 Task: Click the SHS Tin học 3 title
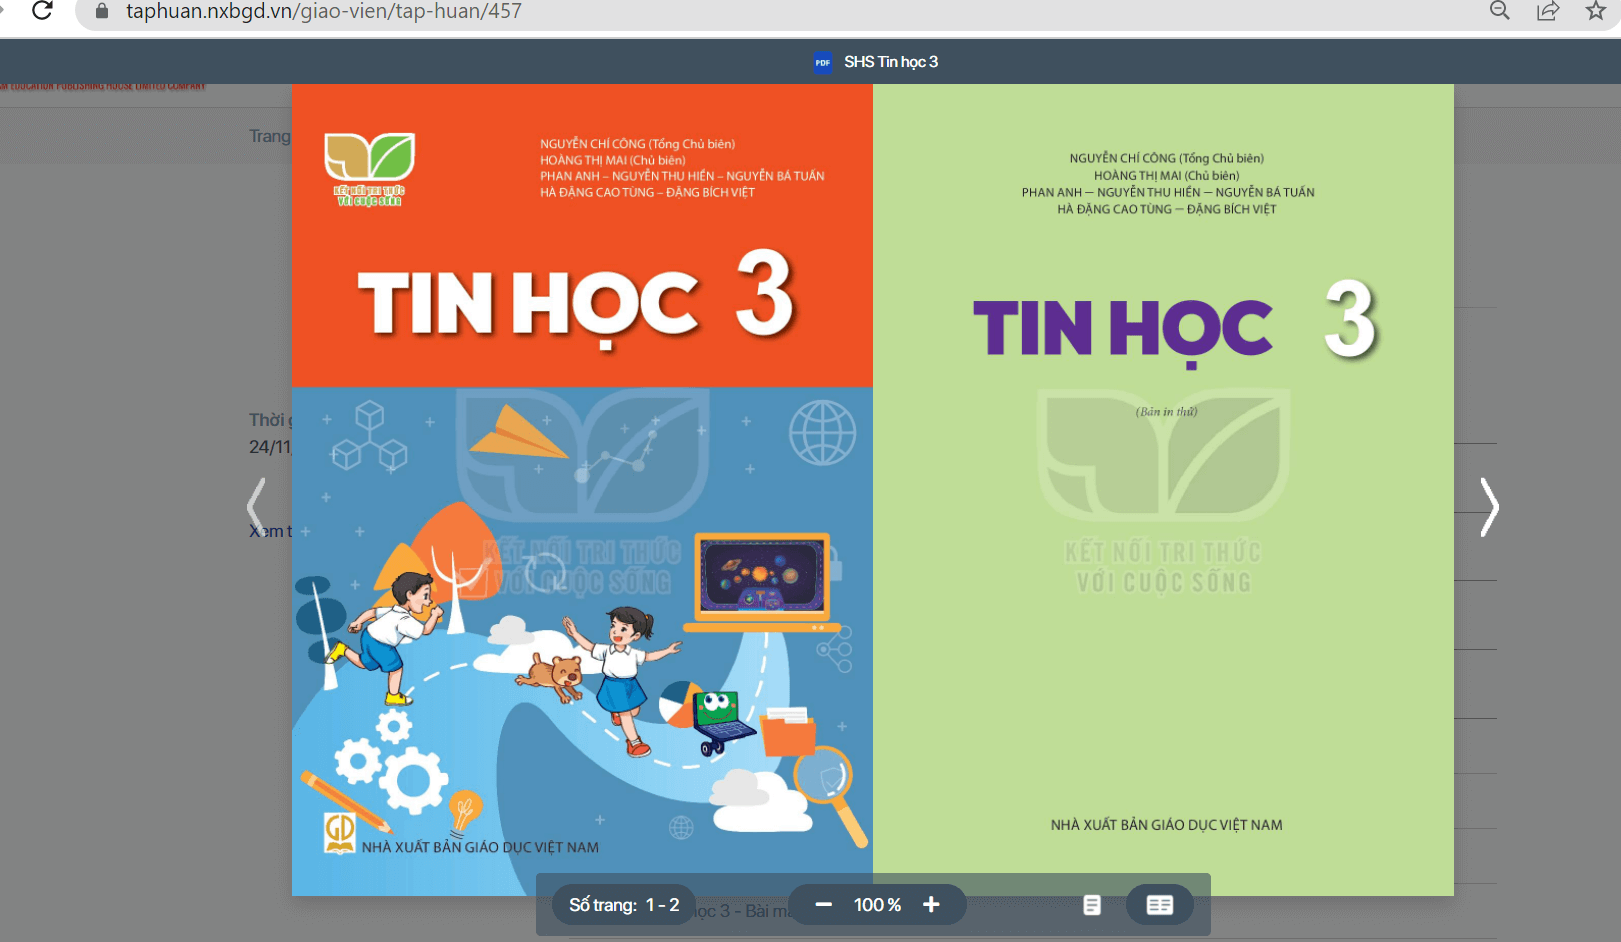pyautogui.click(x=891, y=62)
